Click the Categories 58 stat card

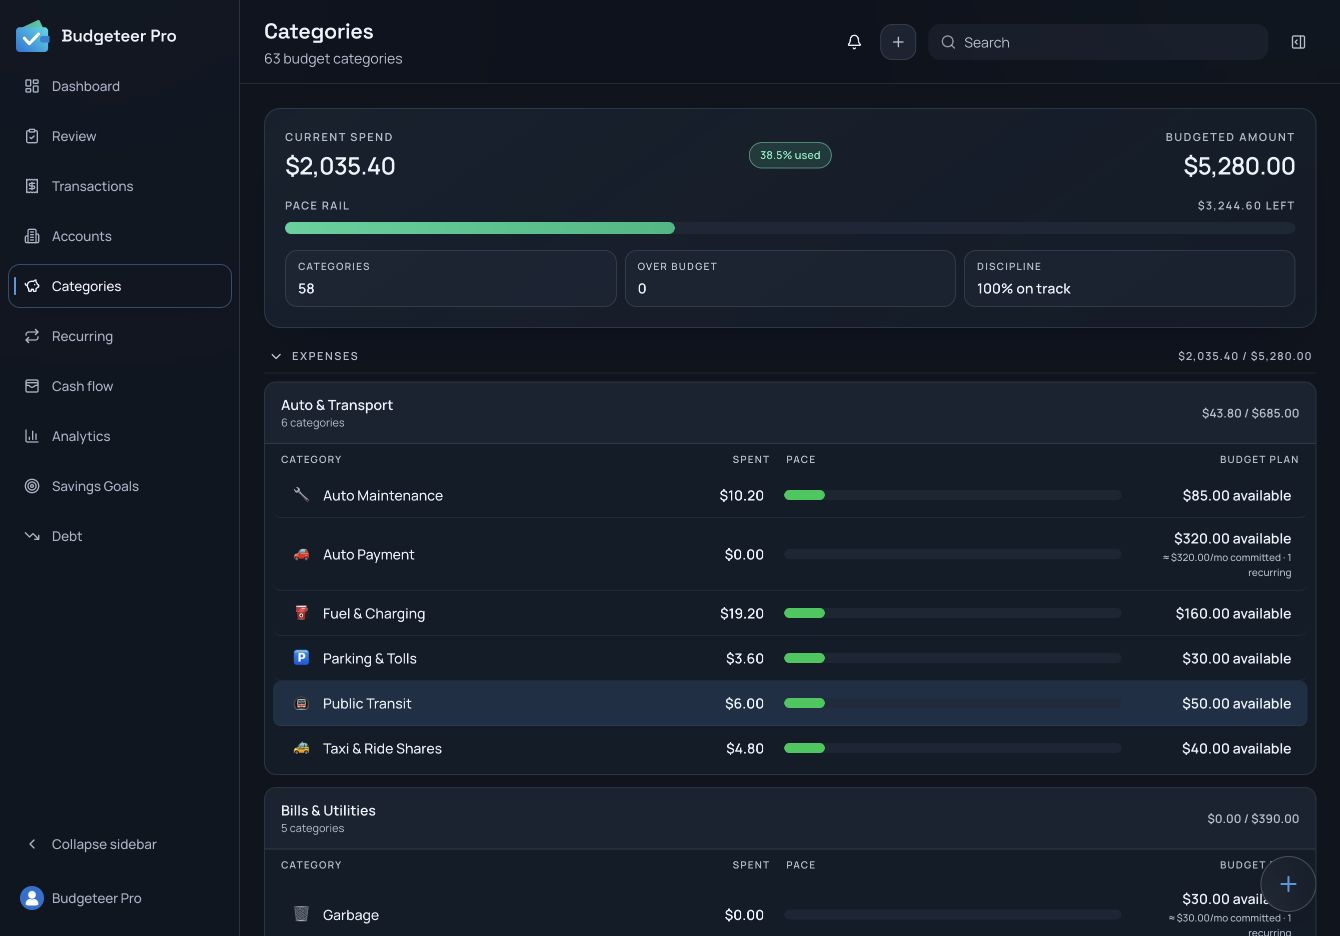point(450,278)
